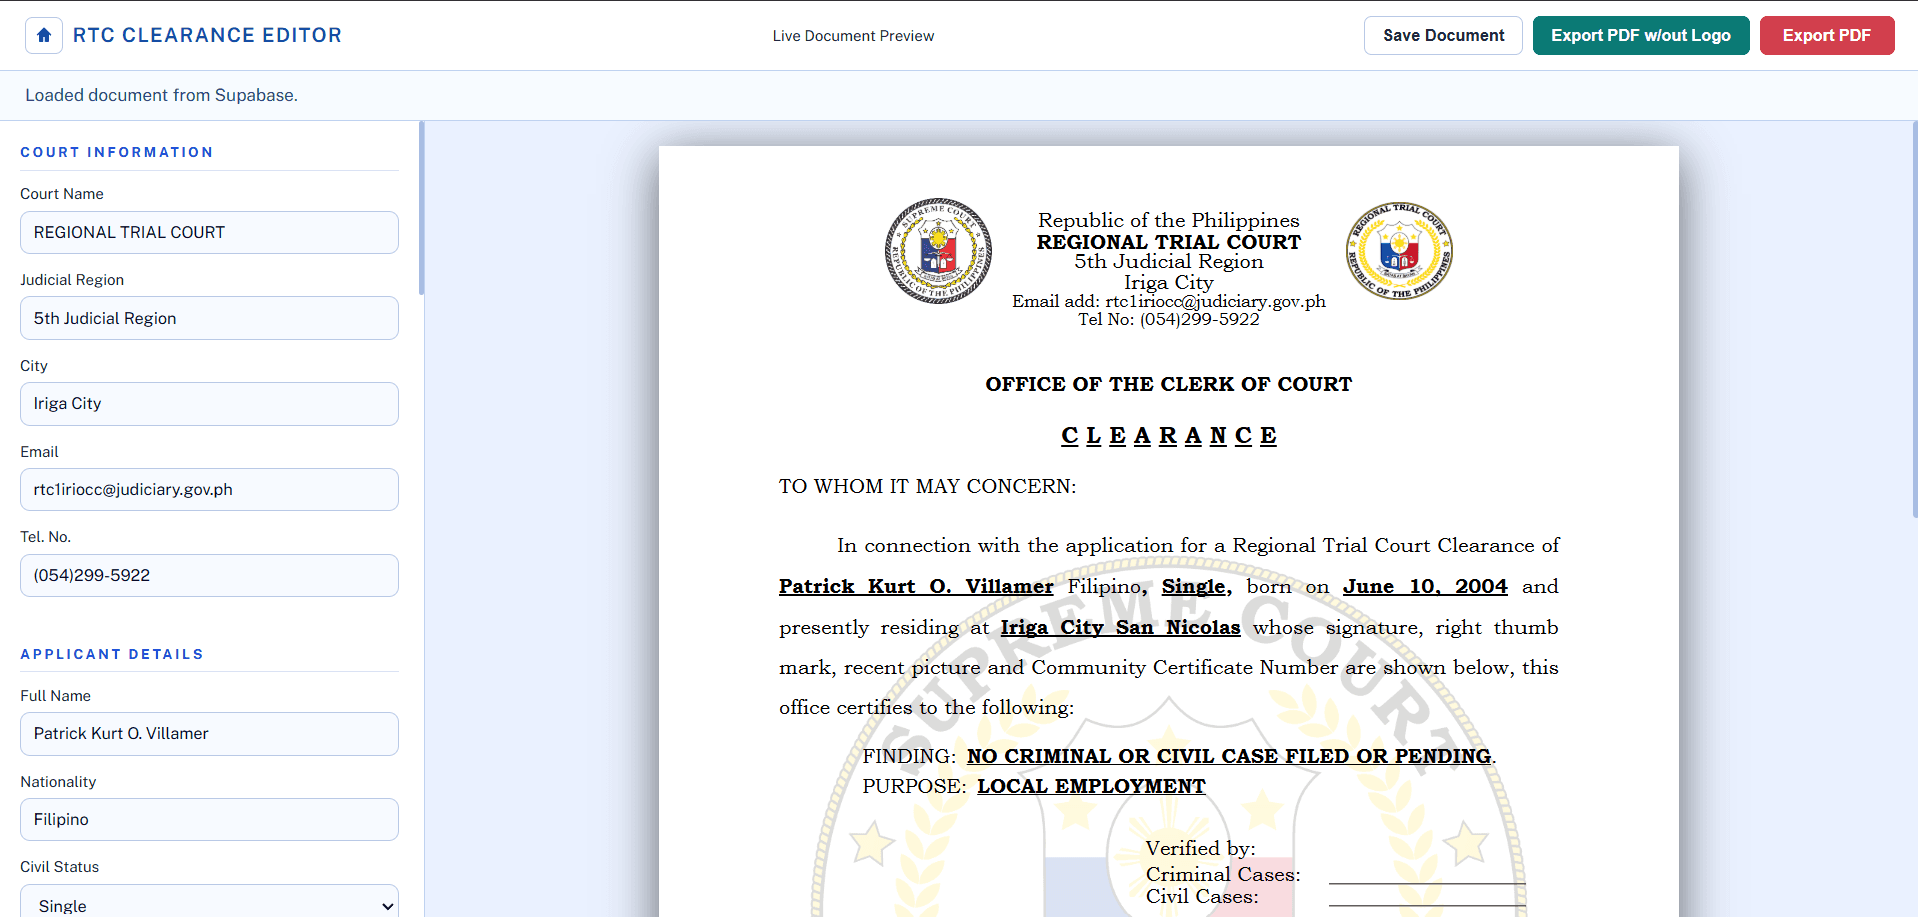Click the CLEARANCE title in the preview
This screenshot has width=1918, height=917.
coord(1169,436)
